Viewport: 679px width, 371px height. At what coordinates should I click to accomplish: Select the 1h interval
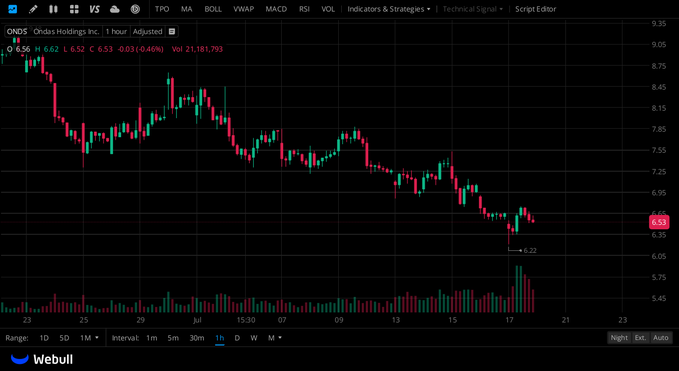click(220, 338)
